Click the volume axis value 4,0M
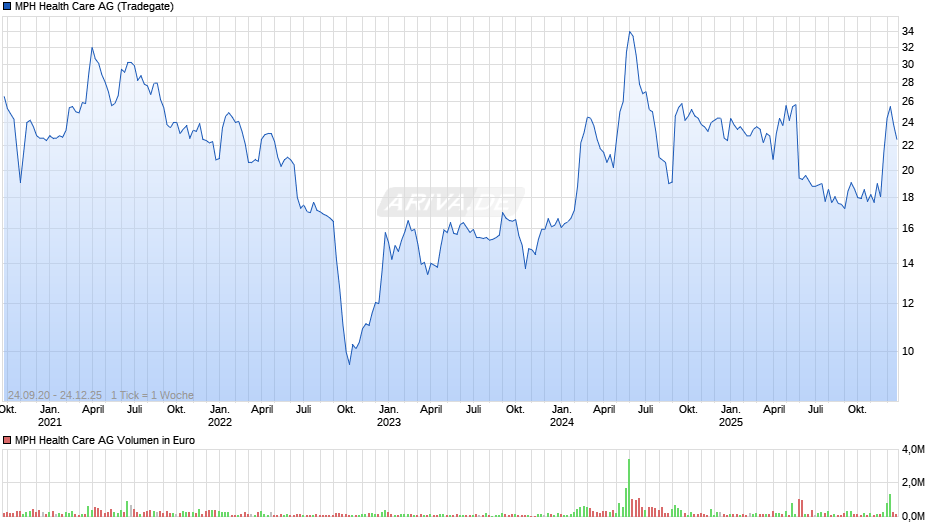Viewport: 940px width, 526px height. [x=913, y=450]
